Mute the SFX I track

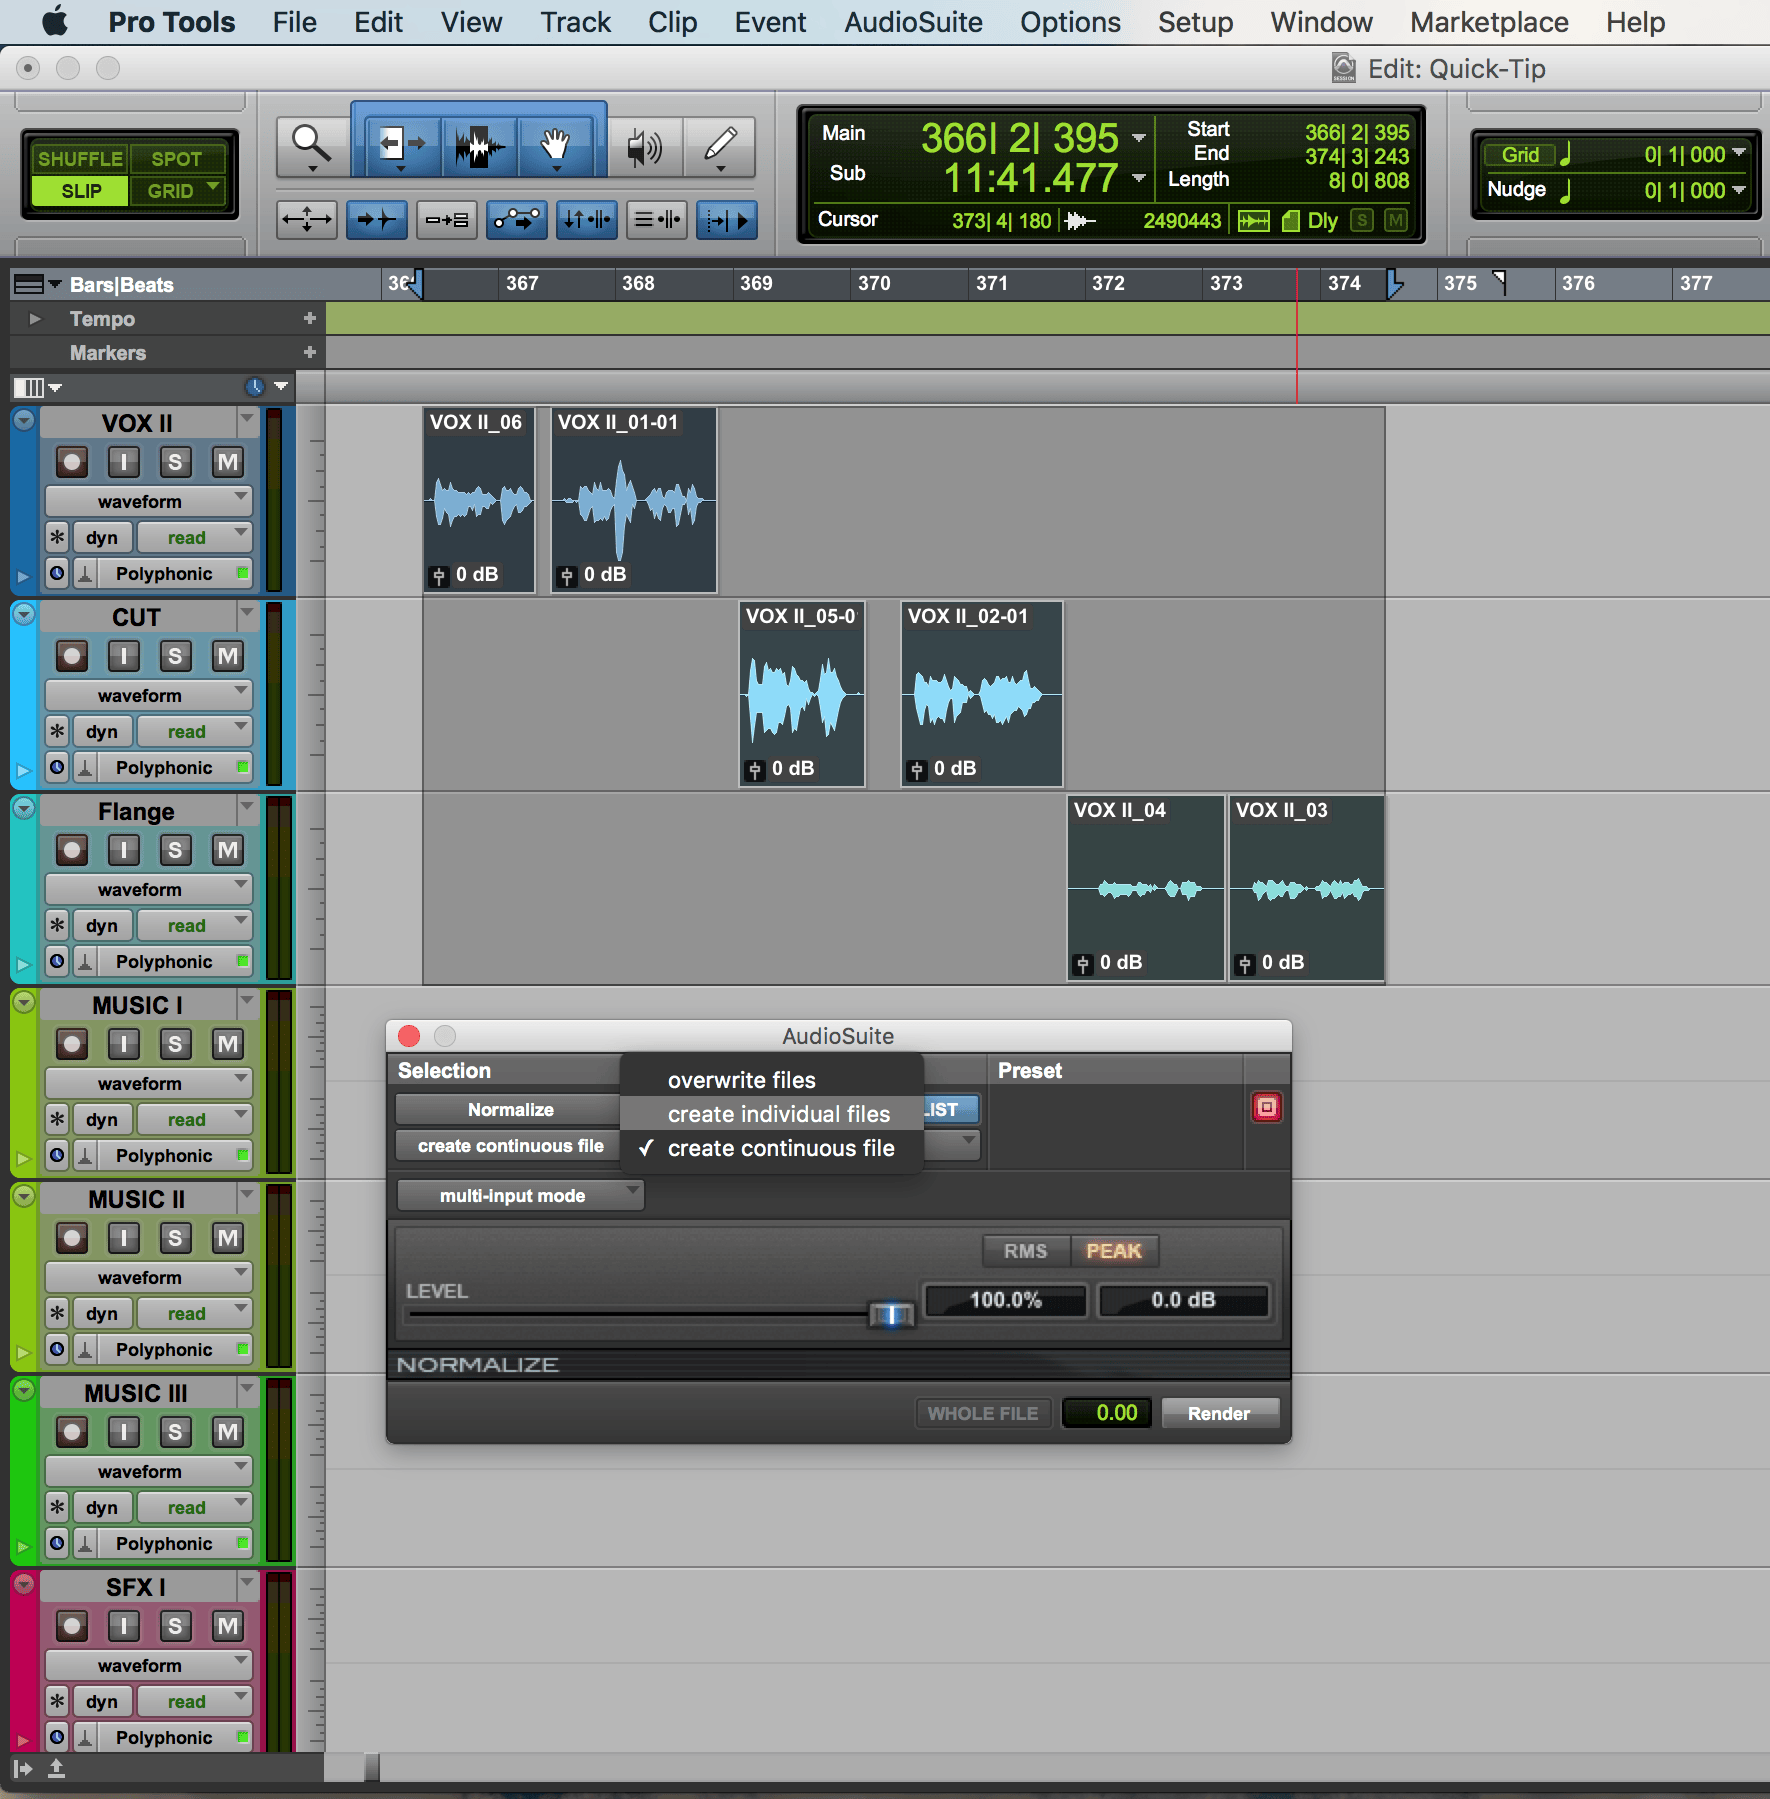[x=228, y=1625]
